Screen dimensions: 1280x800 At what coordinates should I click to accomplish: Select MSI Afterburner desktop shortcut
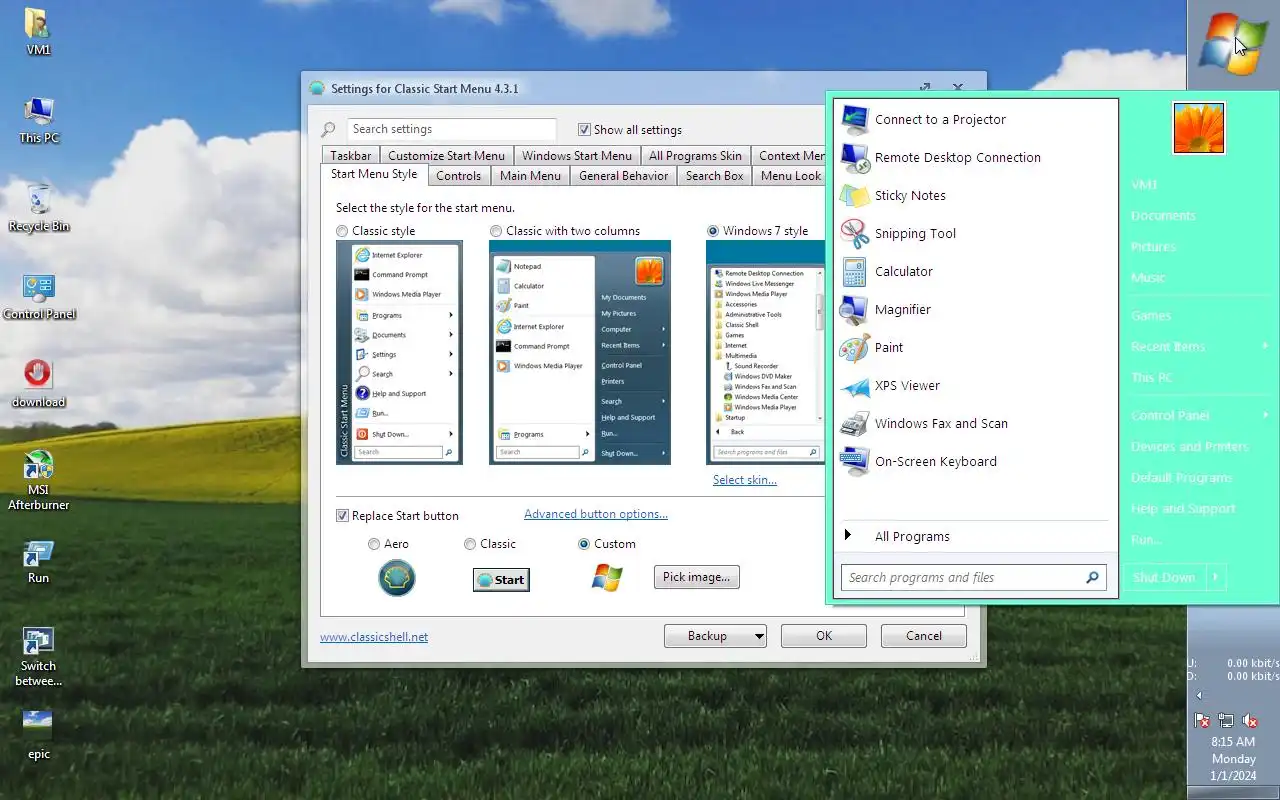click(x=38, y=480)
